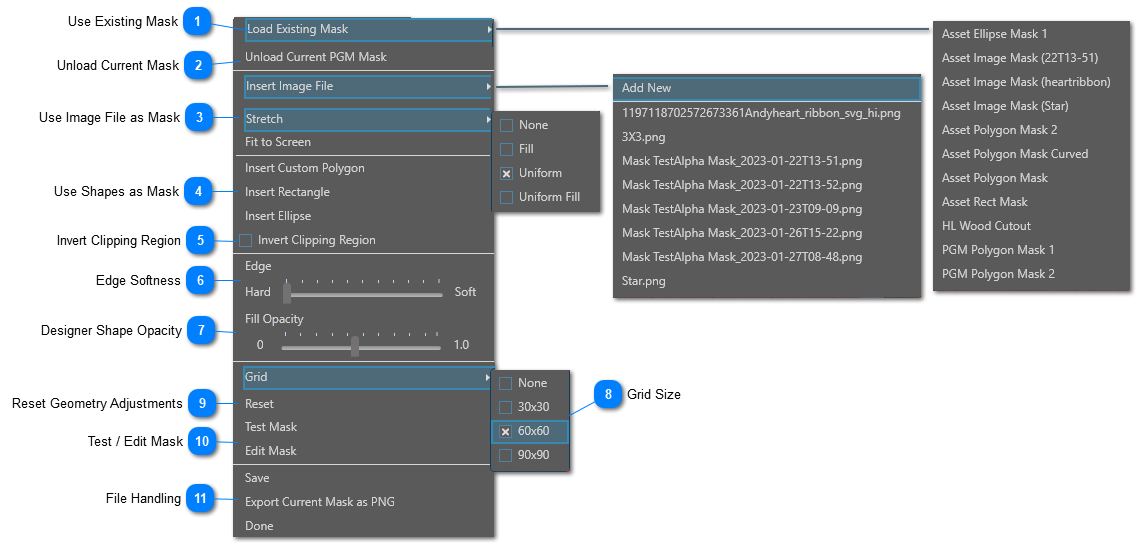Click callout badge 6 for Edge Softness

(200, 281)
